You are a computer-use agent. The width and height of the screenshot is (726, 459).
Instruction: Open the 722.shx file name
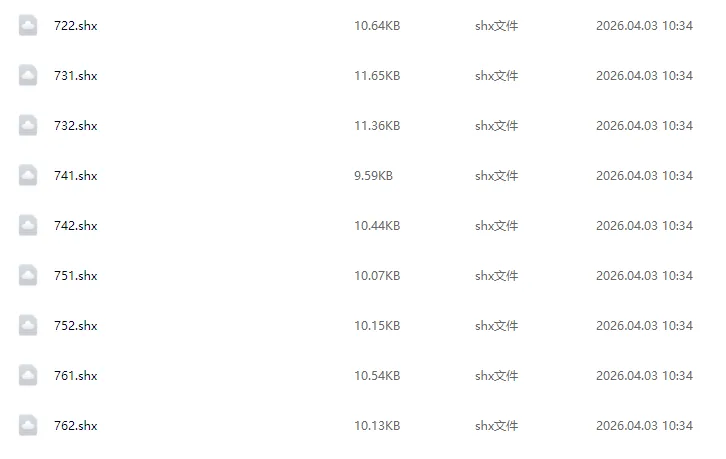[75, 26]
